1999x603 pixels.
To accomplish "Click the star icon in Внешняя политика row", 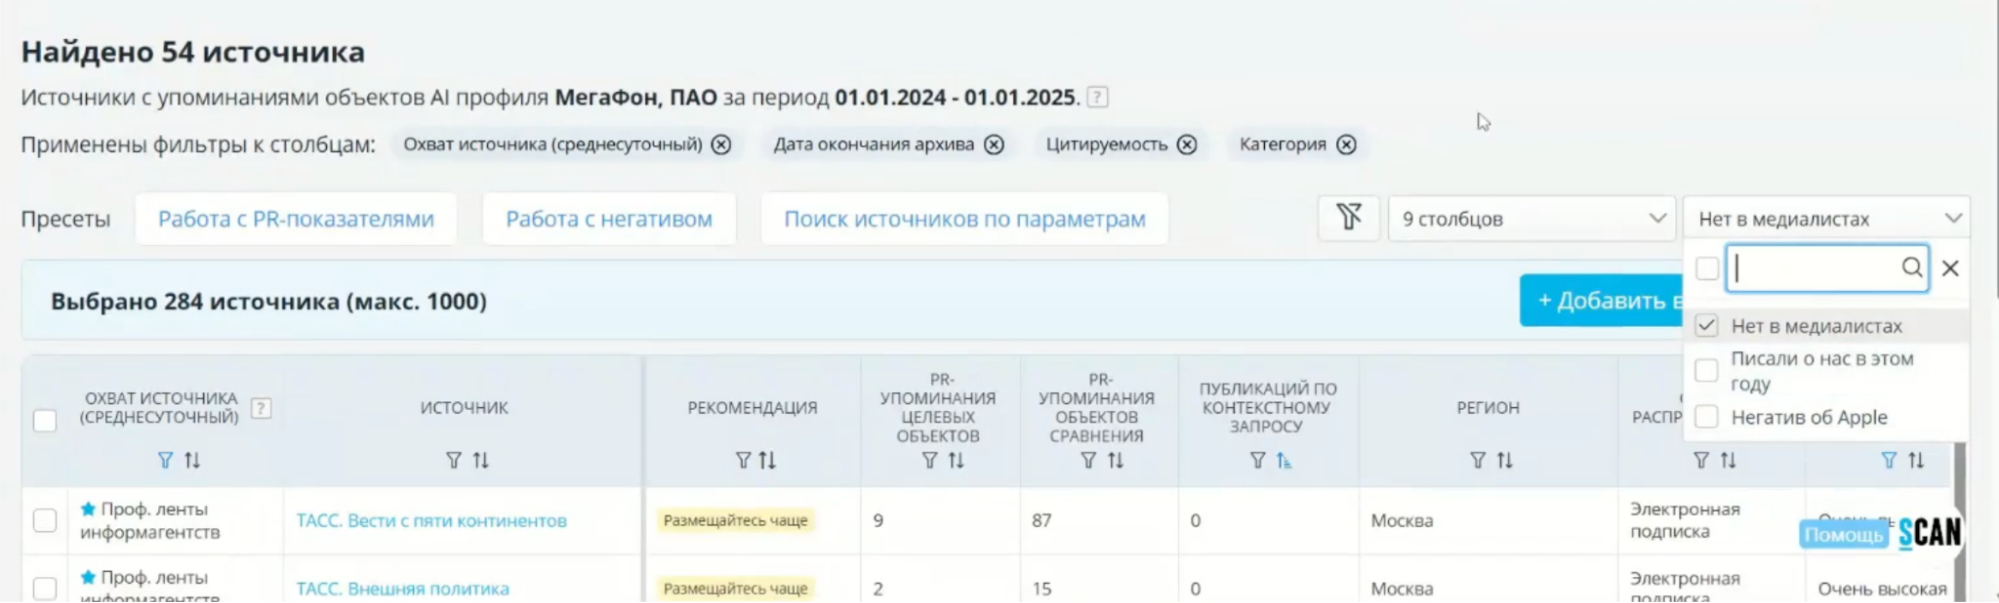I will tap(88, 577).
